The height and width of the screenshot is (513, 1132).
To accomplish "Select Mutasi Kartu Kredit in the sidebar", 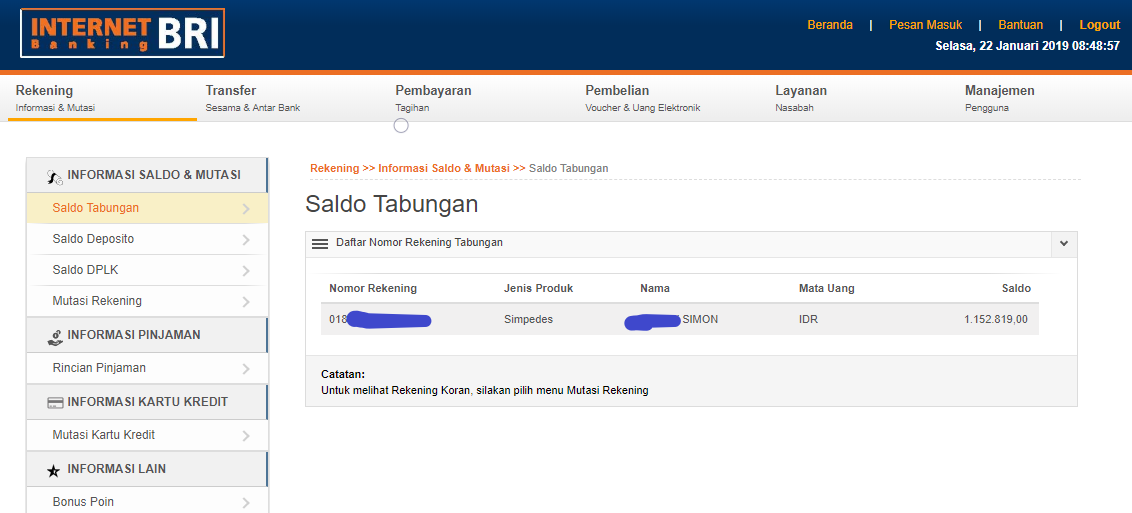I will (147, 435).
